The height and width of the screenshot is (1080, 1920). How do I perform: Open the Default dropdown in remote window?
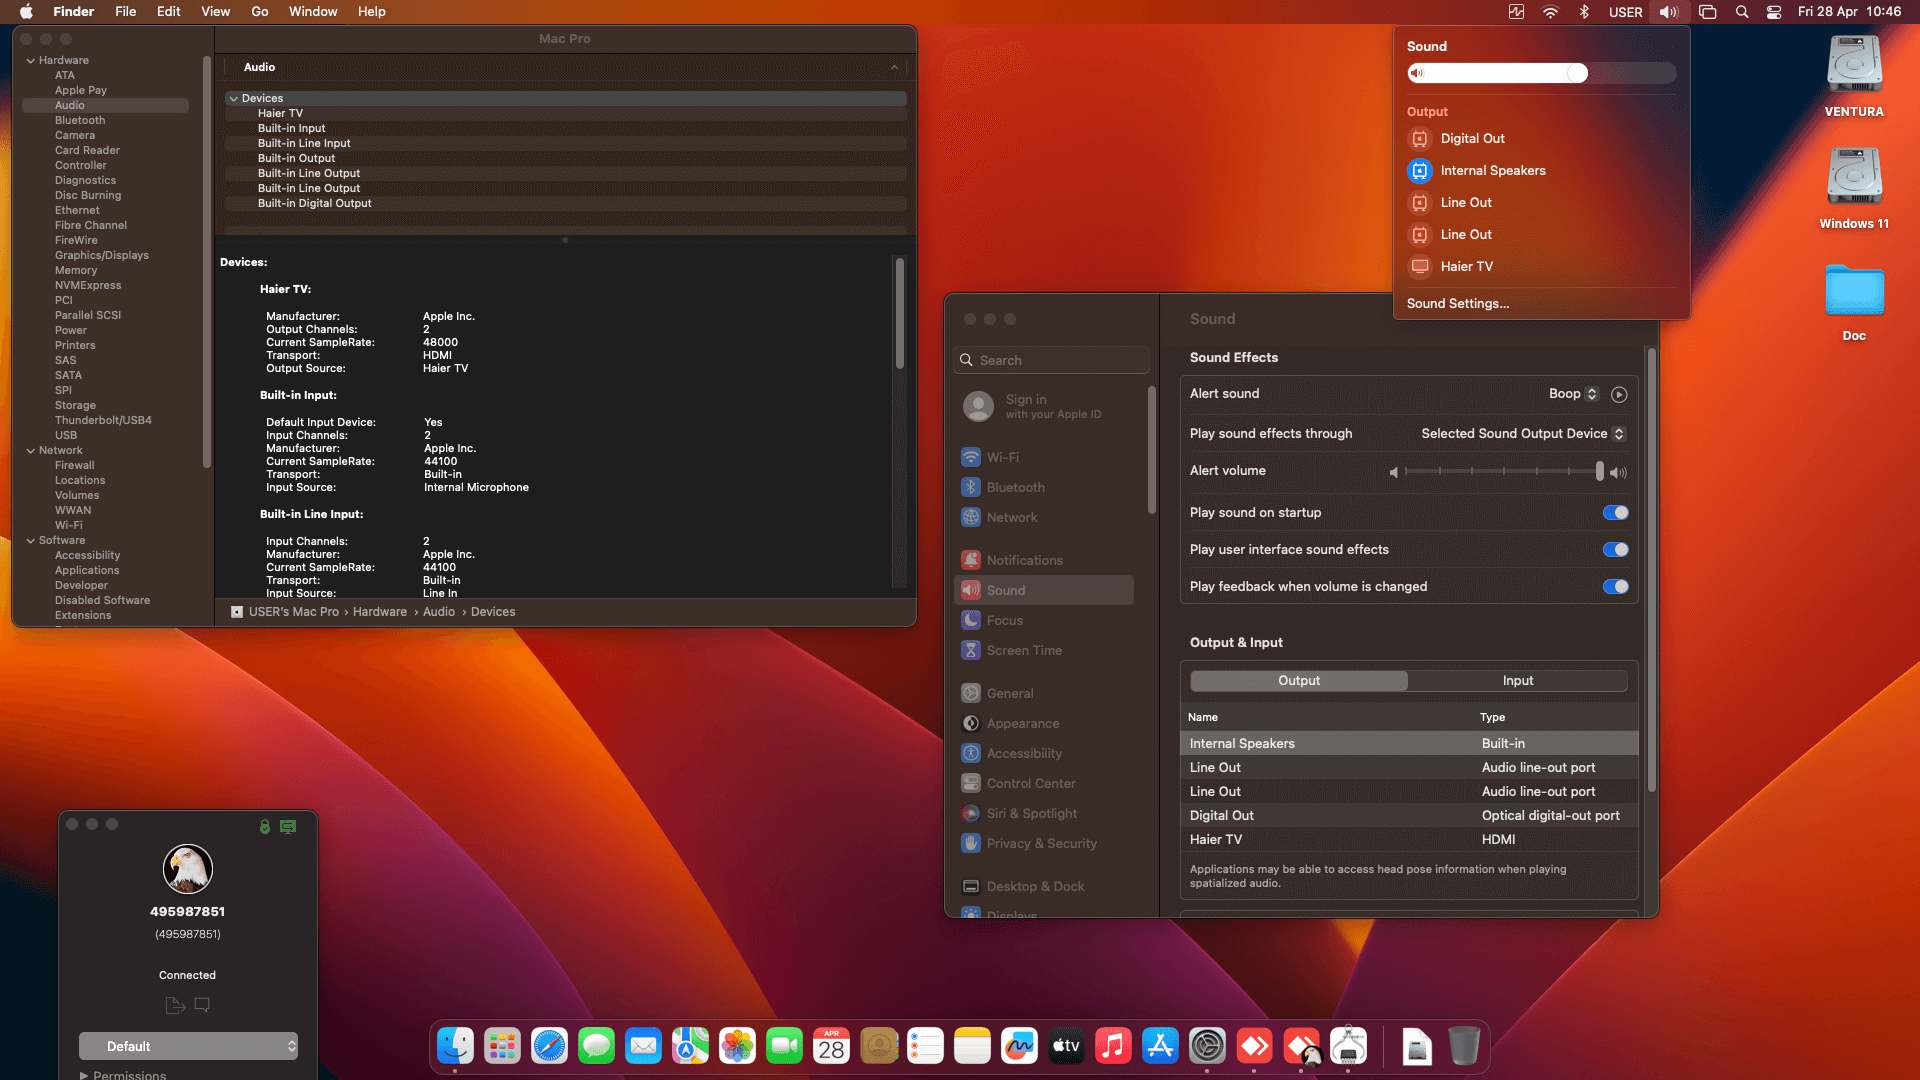pyautogui.click(x=188, y=1046)
